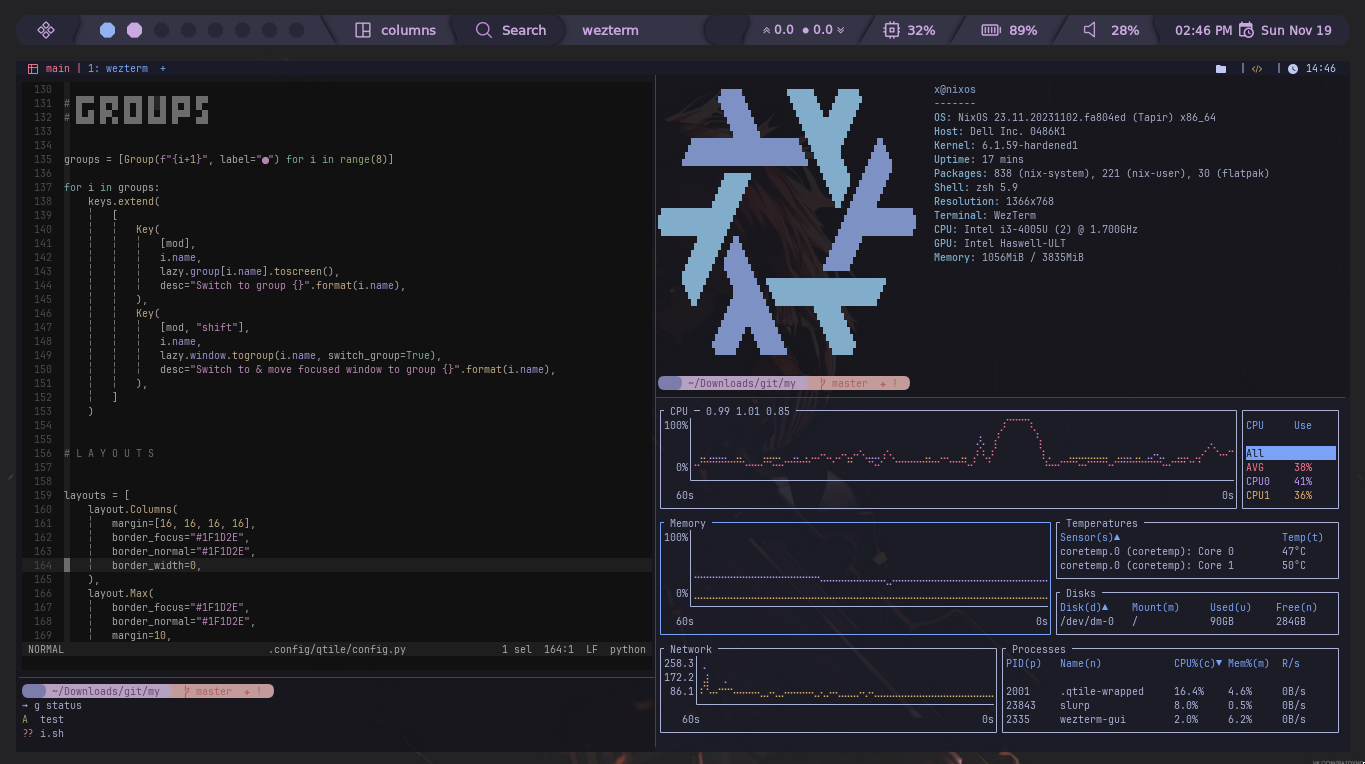Click the folder icon in the tmux status bar
The height and width of the screenshot is (764, 1365).
tap(1221, 69)
